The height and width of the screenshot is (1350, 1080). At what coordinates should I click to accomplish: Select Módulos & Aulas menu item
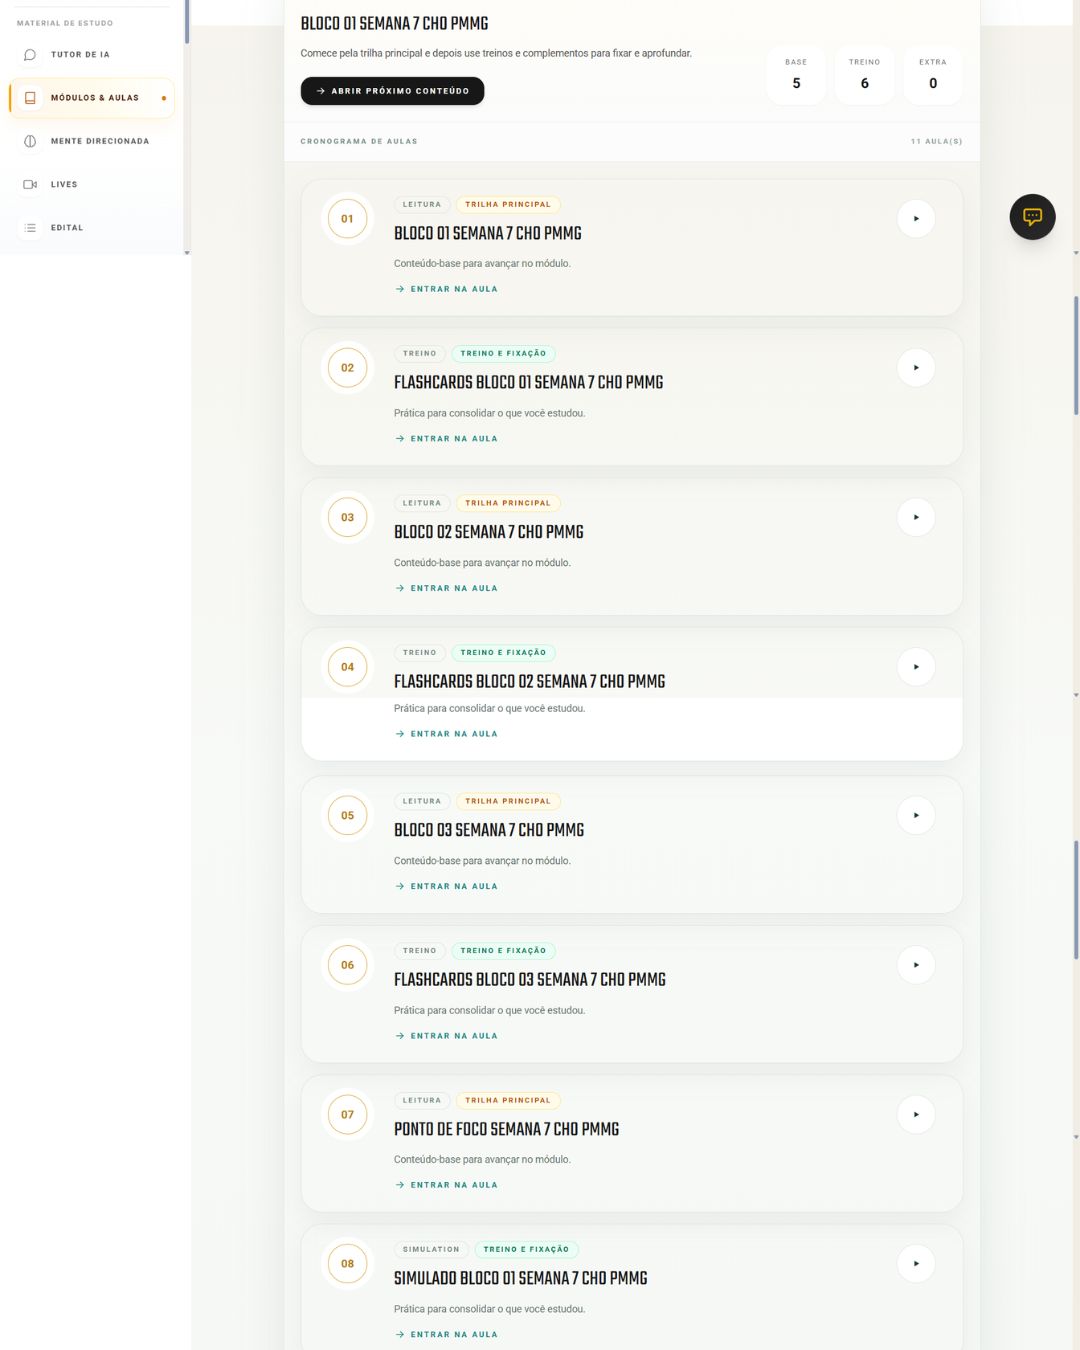click(92, 98)
